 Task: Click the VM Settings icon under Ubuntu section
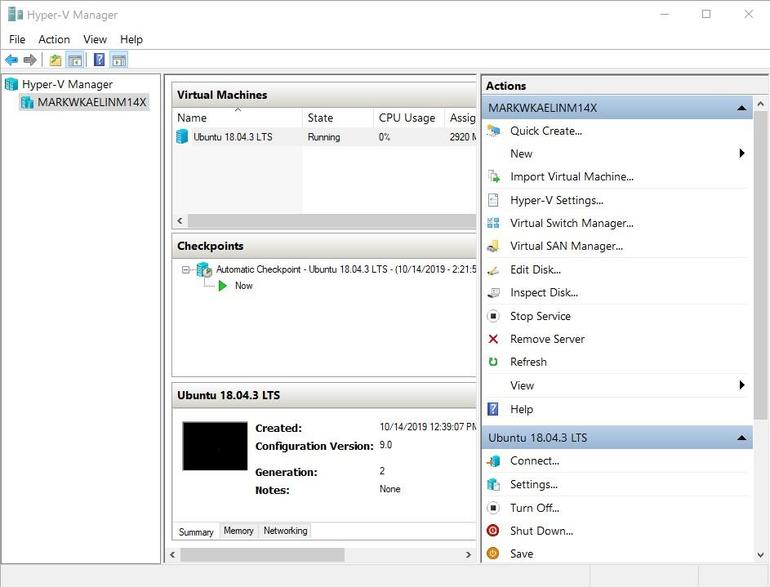pos(494,484)
